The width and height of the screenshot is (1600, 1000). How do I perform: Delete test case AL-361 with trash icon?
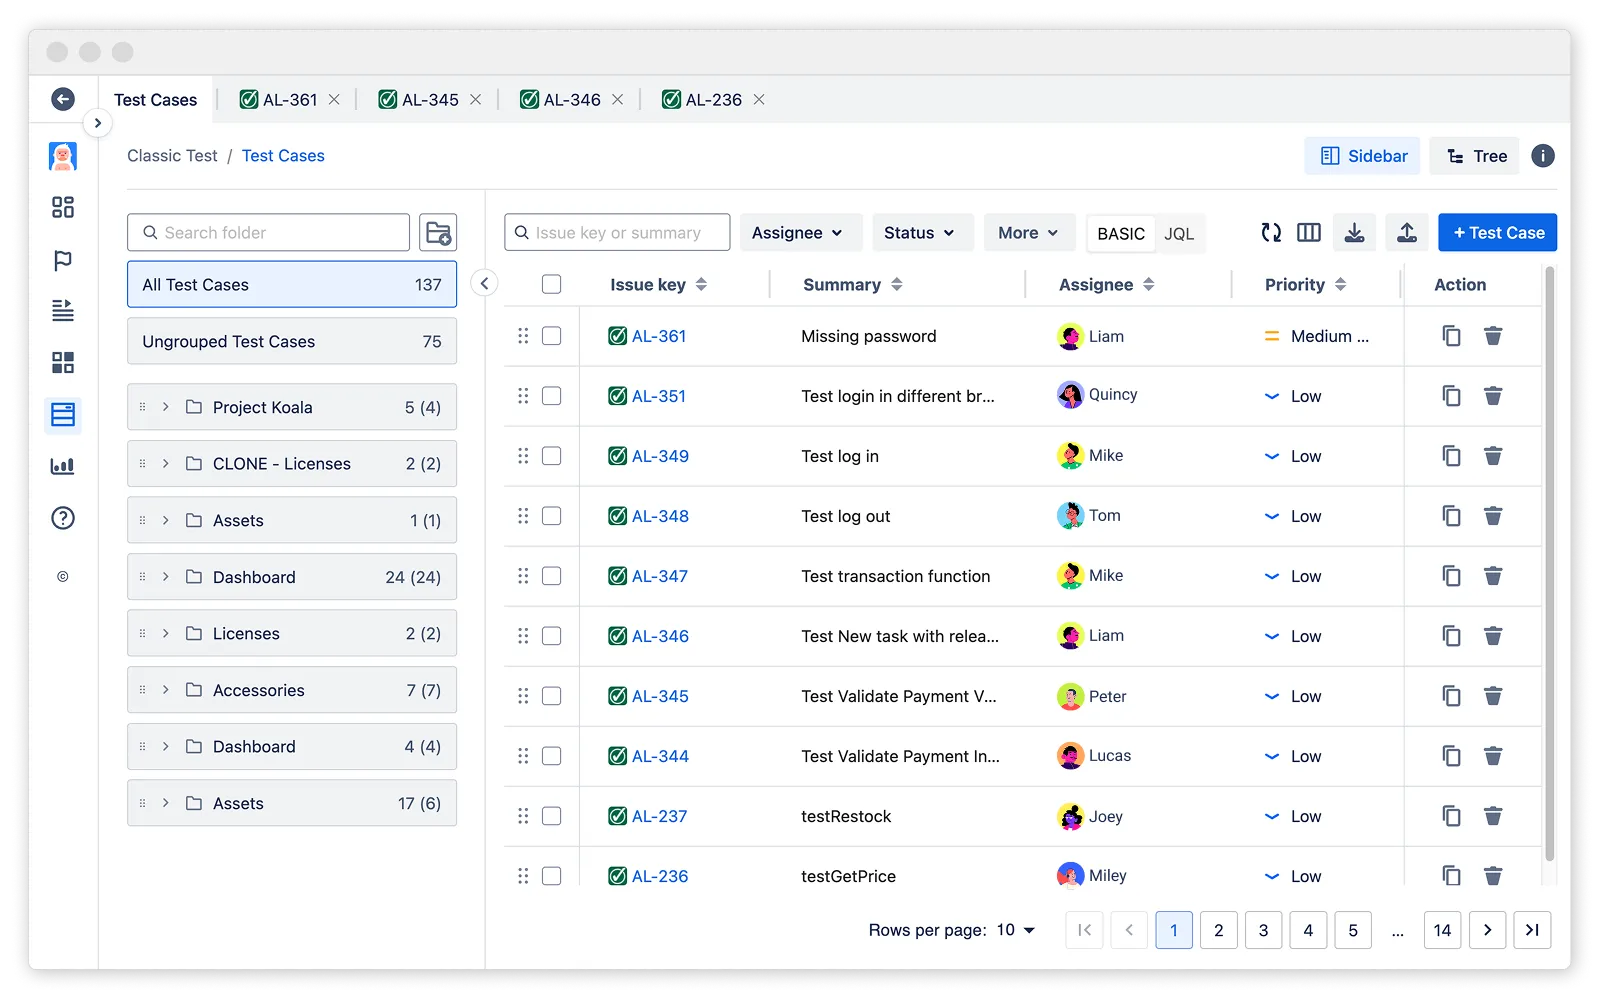point(1493,336)
